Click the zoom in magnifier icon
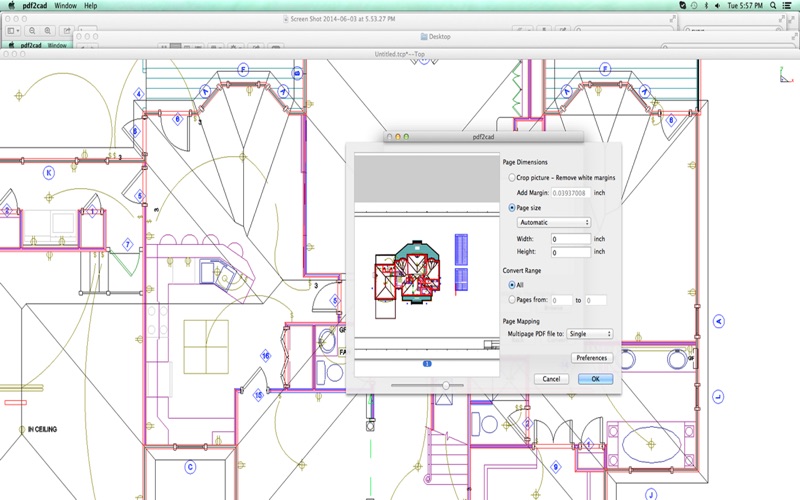This screenshot has width=800, height=500. point(47,31)
